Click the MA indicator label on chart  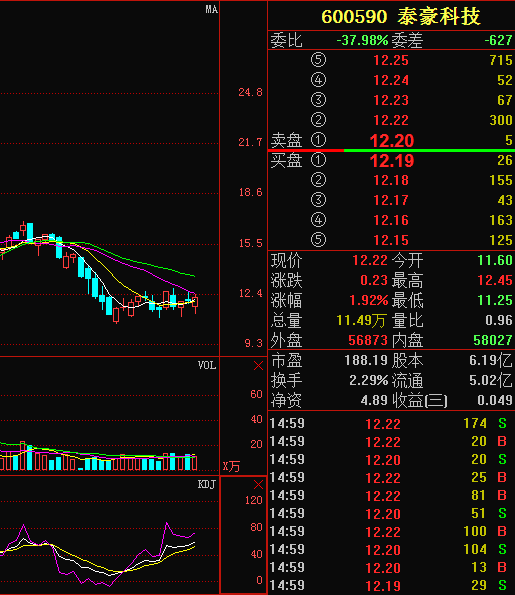coord(211,9)
